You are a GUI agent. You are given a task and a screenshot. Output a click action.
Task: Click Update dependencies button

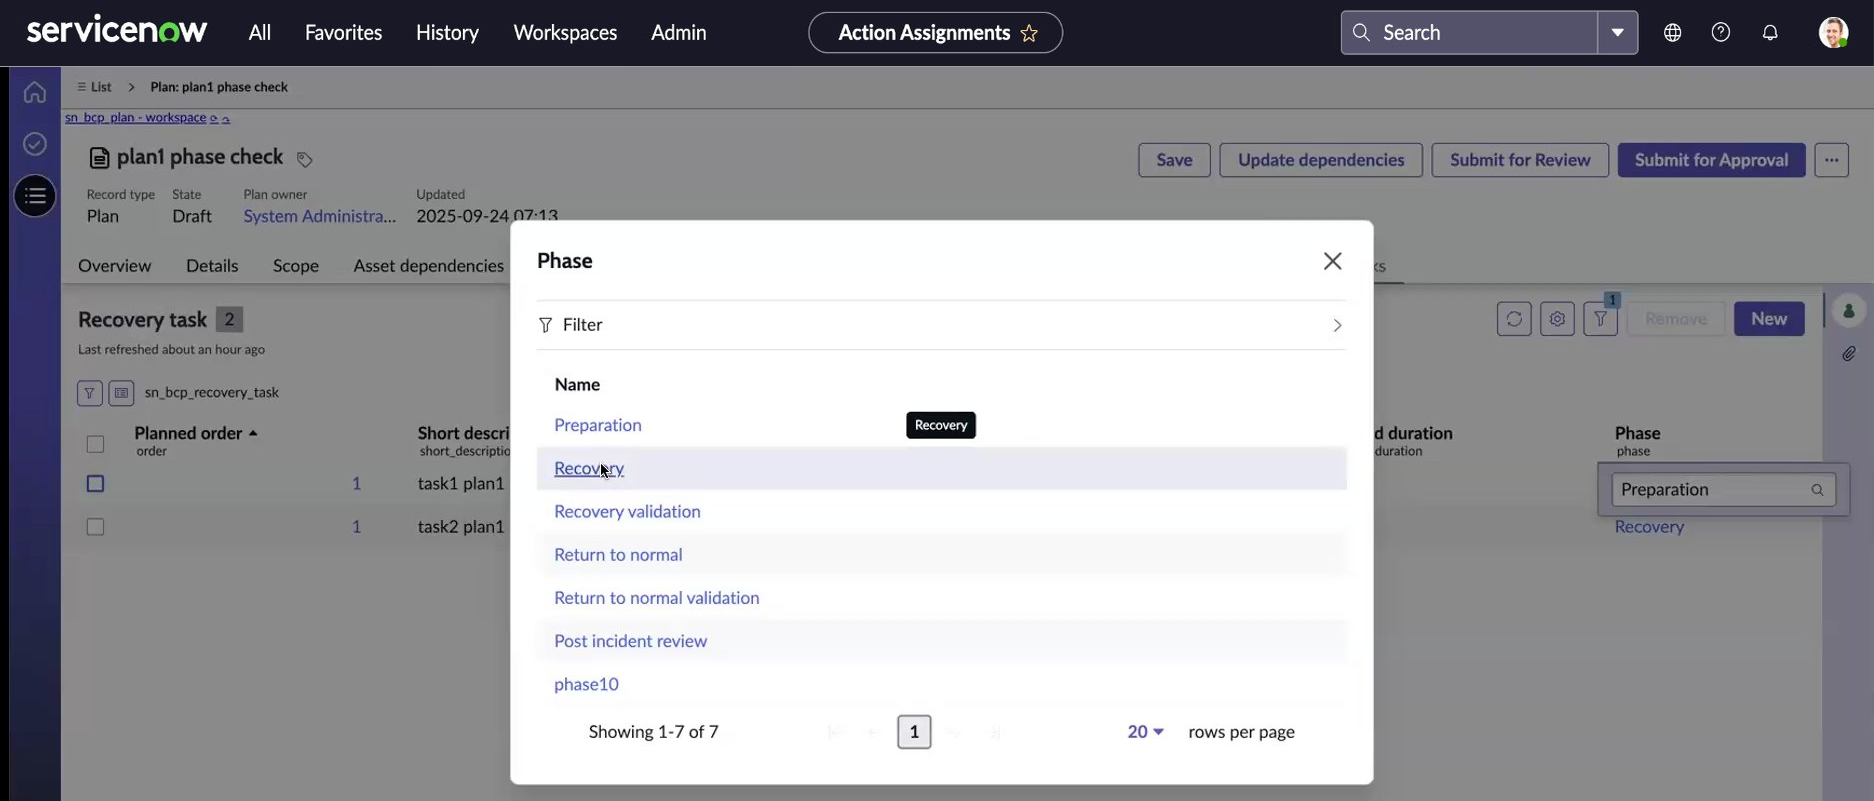coord(1321,160)
